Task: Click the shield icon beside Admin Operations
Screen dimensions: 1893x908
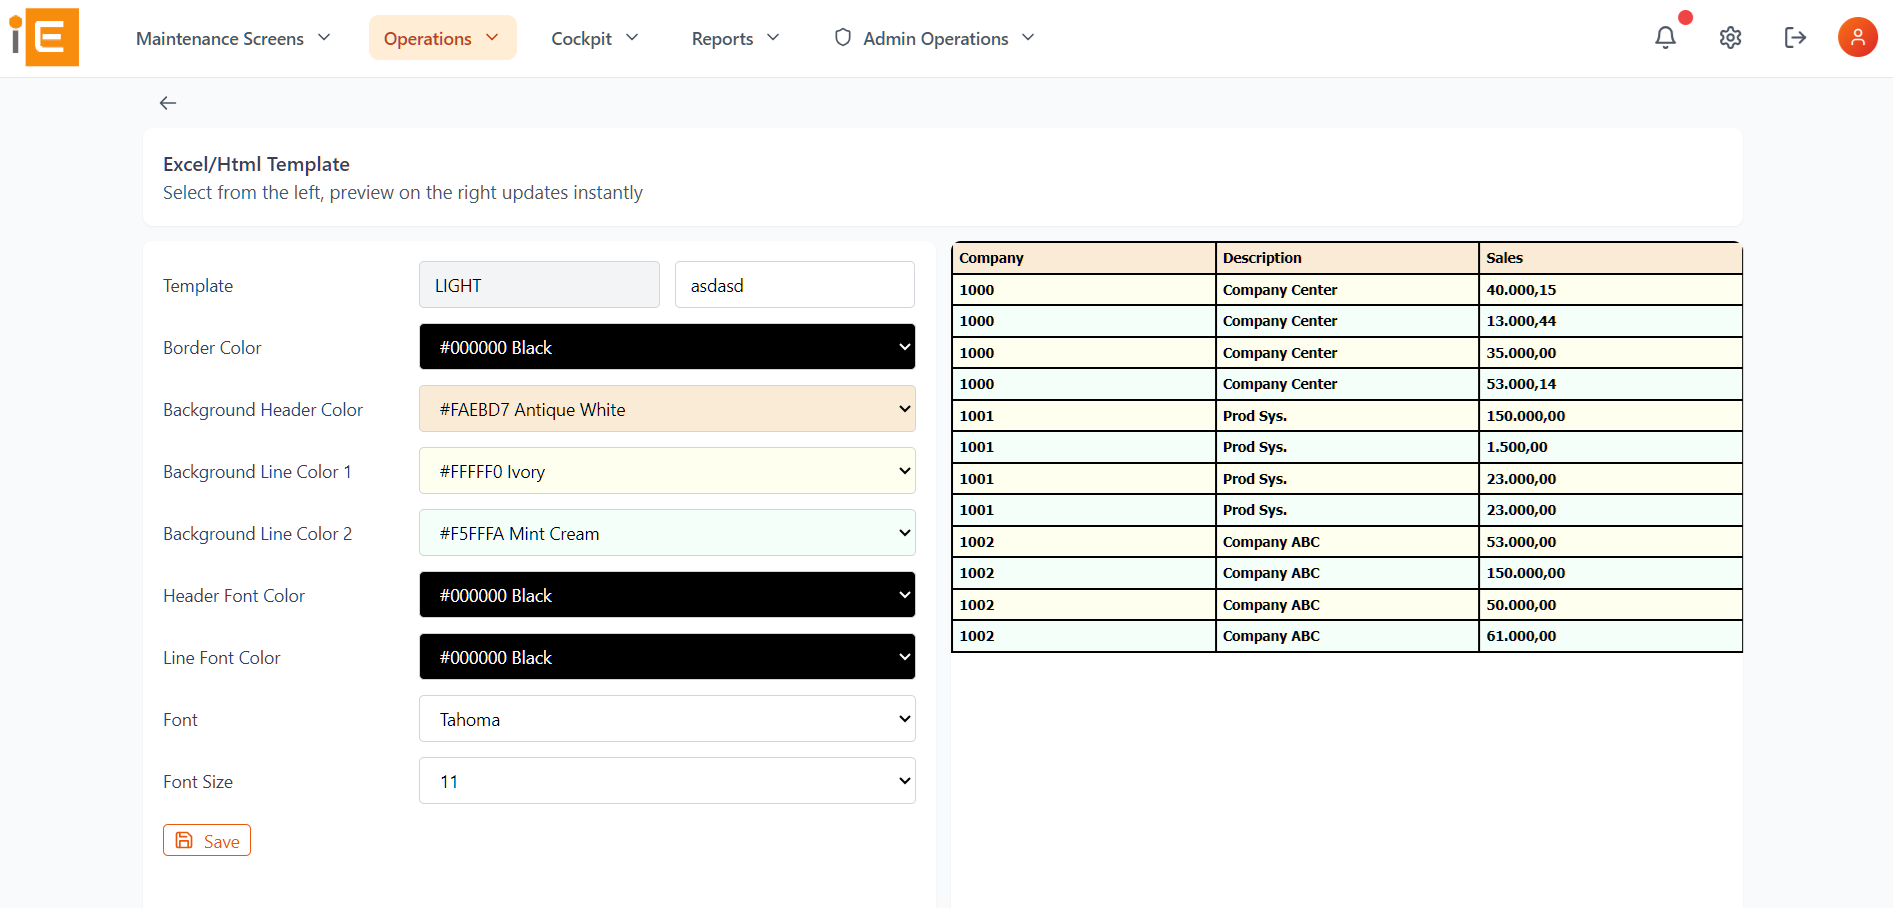Action: [x=842, y=37]
